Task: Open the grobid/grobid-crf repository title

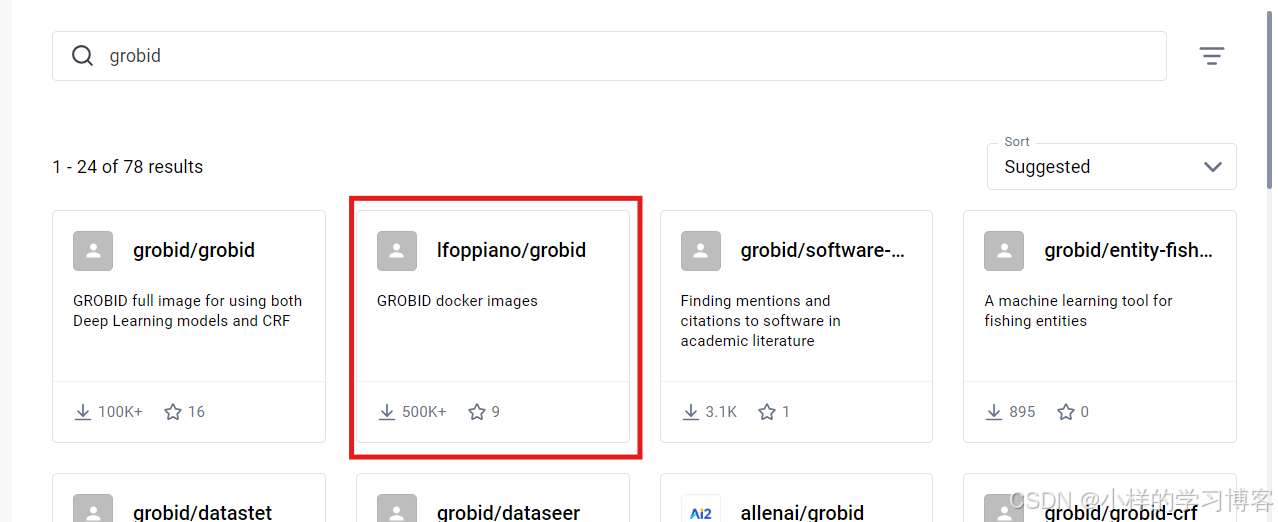Action: (1120, 512)
